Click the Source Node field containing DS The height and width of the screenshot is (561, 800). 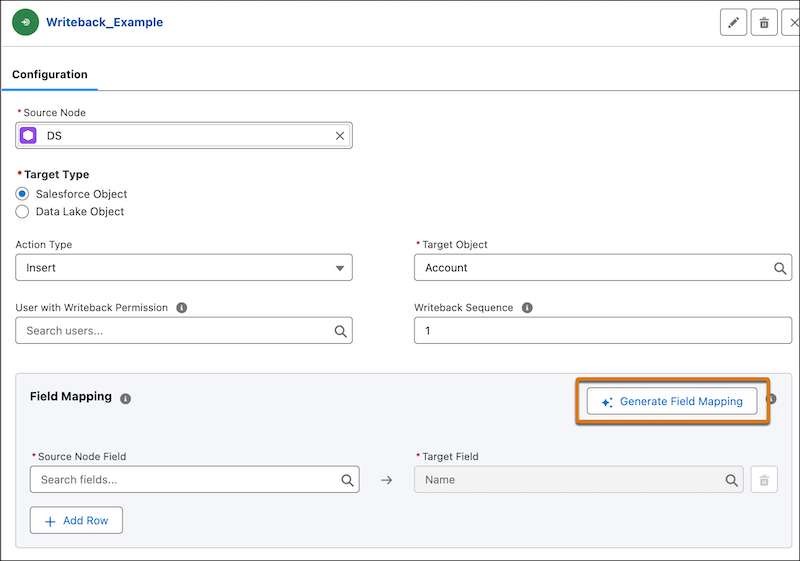[184, 136]
